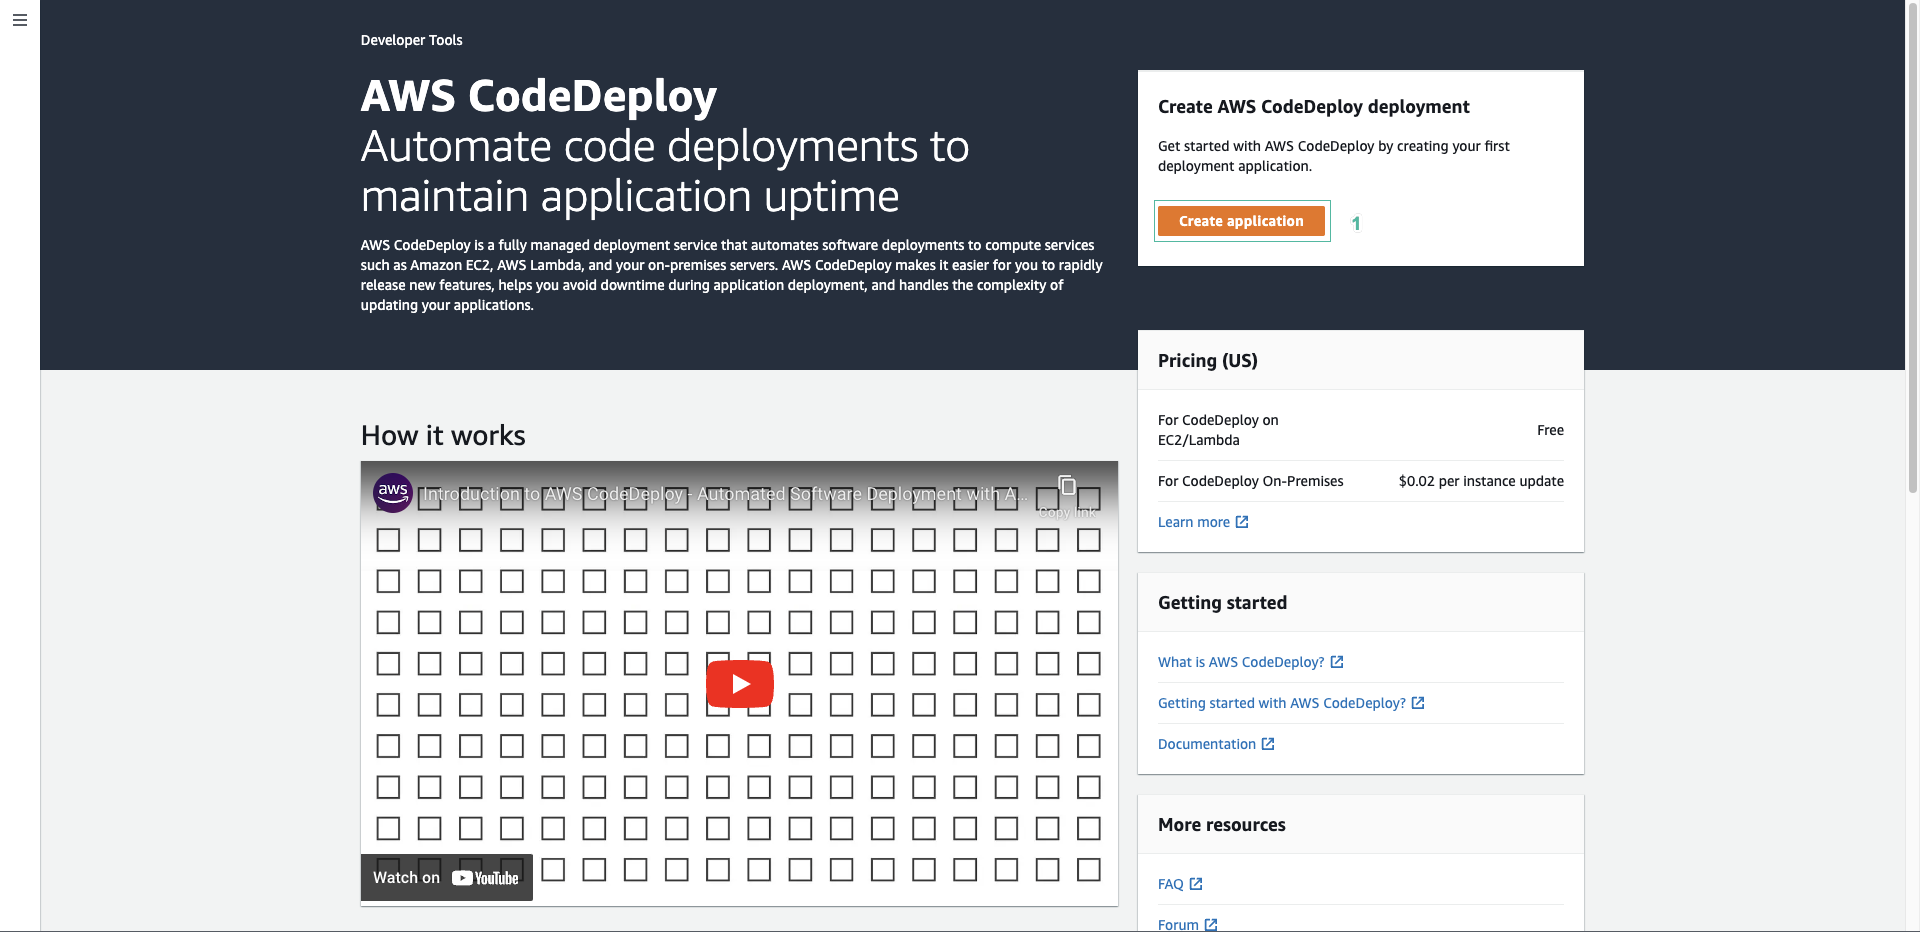Click the Getting started panel heading
The image size is (1920, 932).
click(1222, 603)
